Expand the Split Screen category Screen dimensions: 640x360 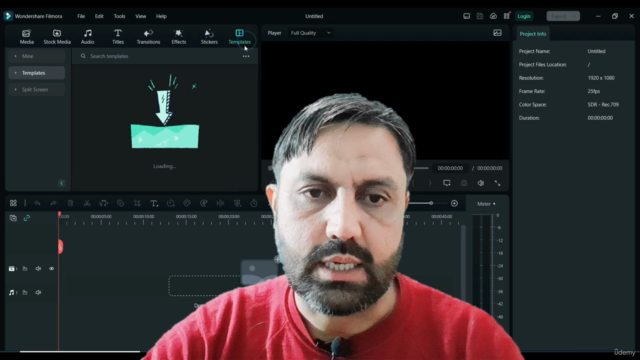[x=36, y=89]
